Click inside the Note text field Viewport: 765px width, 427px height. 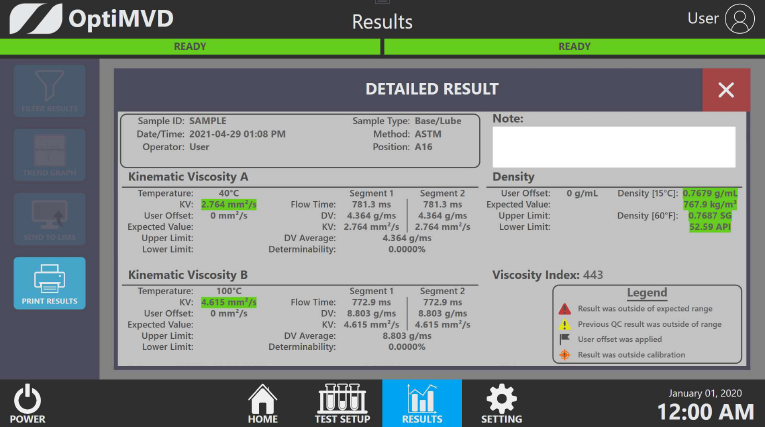pyautogui.click(x=614, y=147)
